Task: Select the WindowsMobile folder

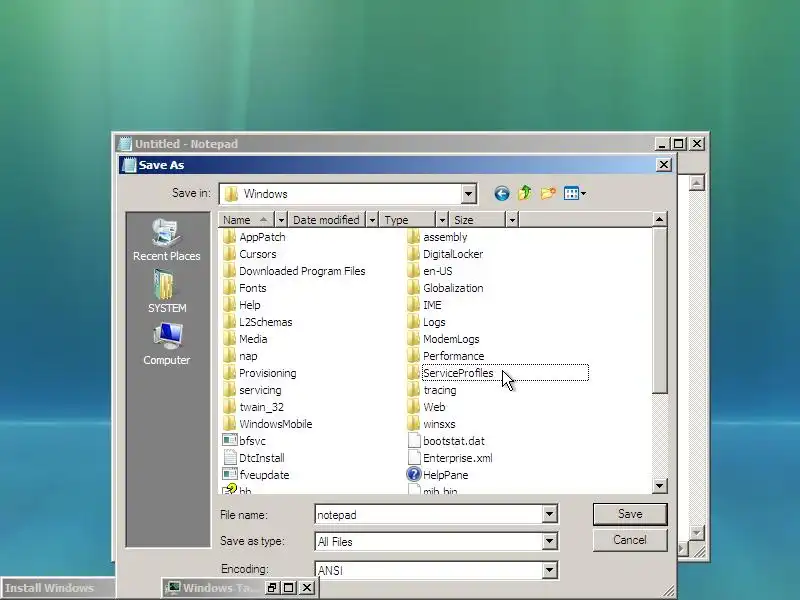Action: [268, 424]
